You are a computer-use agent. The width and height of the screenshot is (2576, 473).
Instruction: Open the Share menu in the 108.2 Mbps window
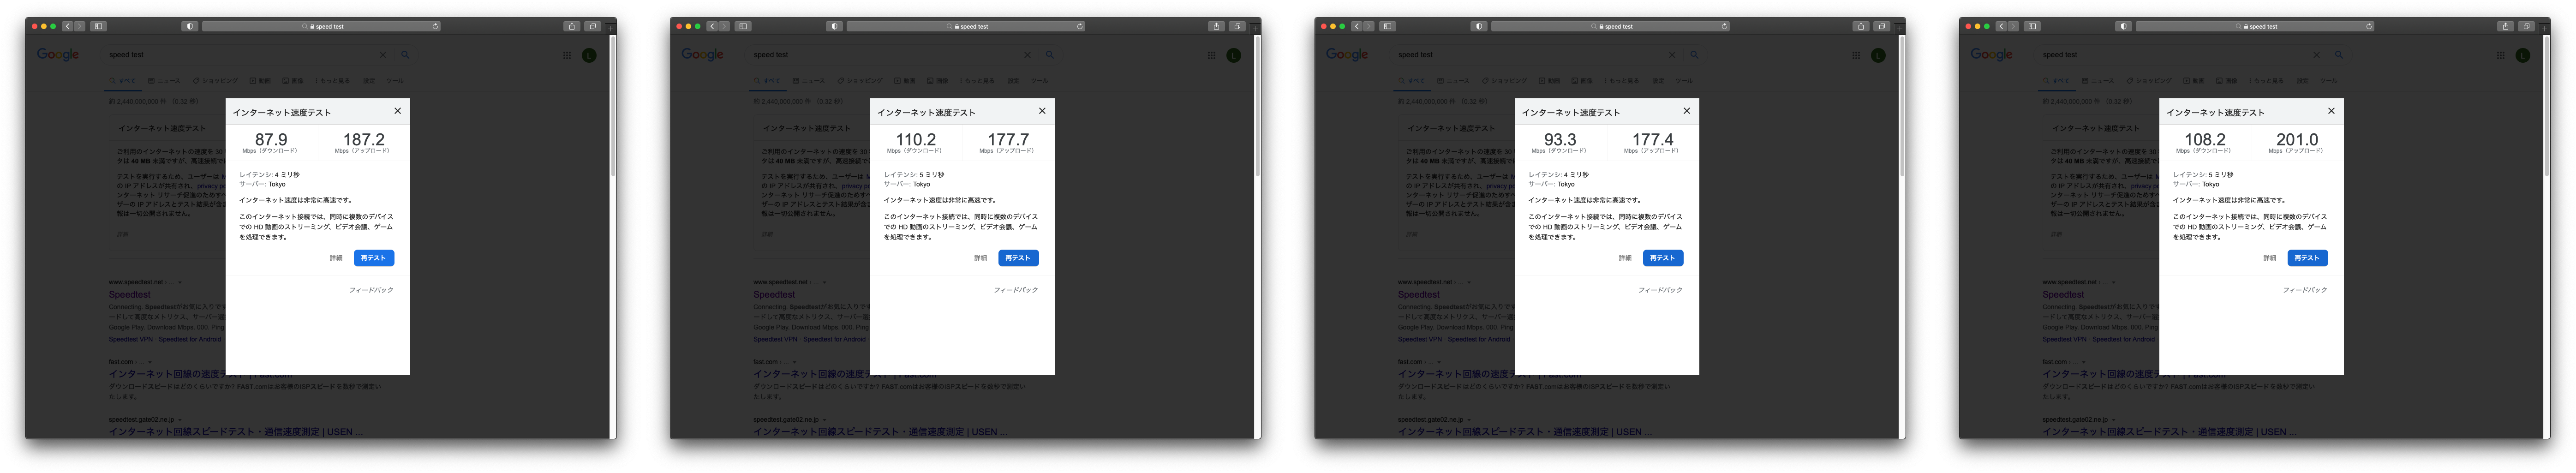pos(2505,26)
